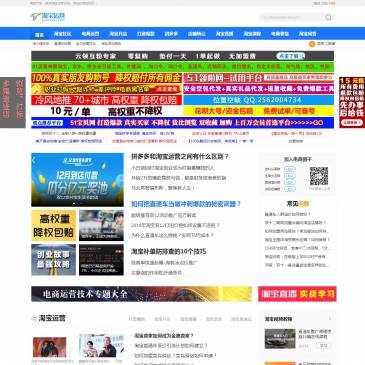Open 电商运营技术专题大全 banner
Screen dimensions: 365x365
tap(142, 294)
